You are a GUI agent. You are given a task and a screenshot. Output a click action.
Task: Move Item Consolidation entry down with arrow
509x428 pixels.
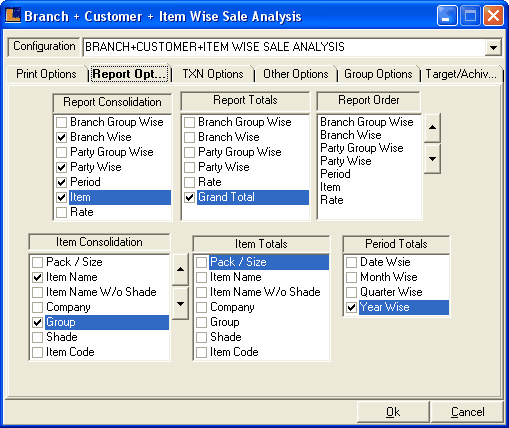(x=180, y=304)
